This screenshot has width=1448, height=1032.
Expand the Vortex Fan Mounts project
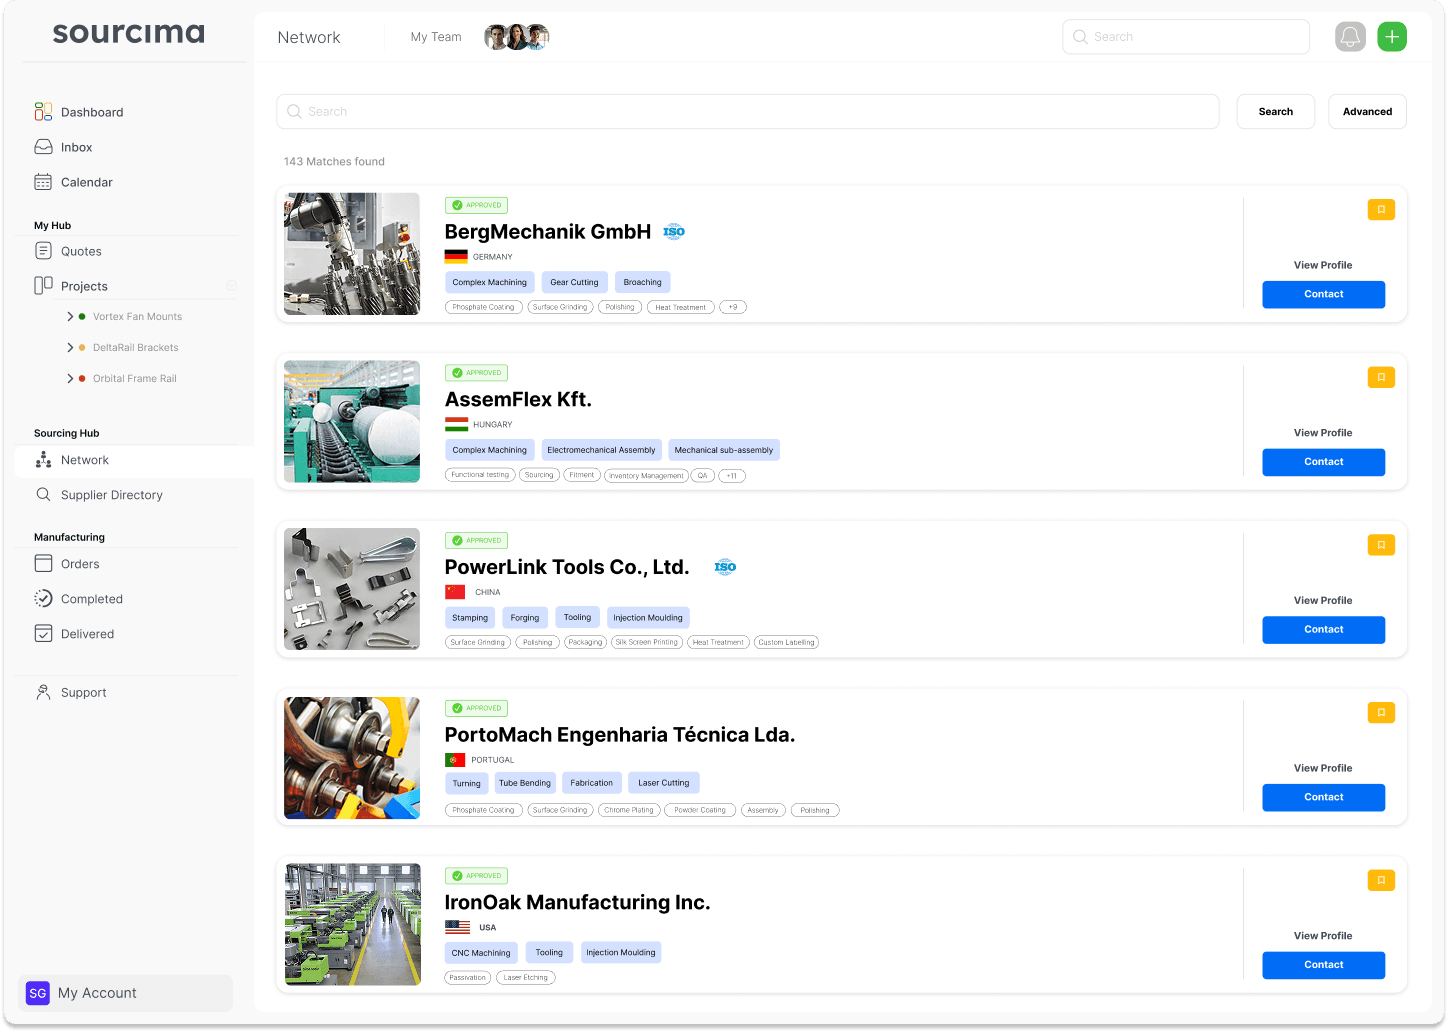70,317
